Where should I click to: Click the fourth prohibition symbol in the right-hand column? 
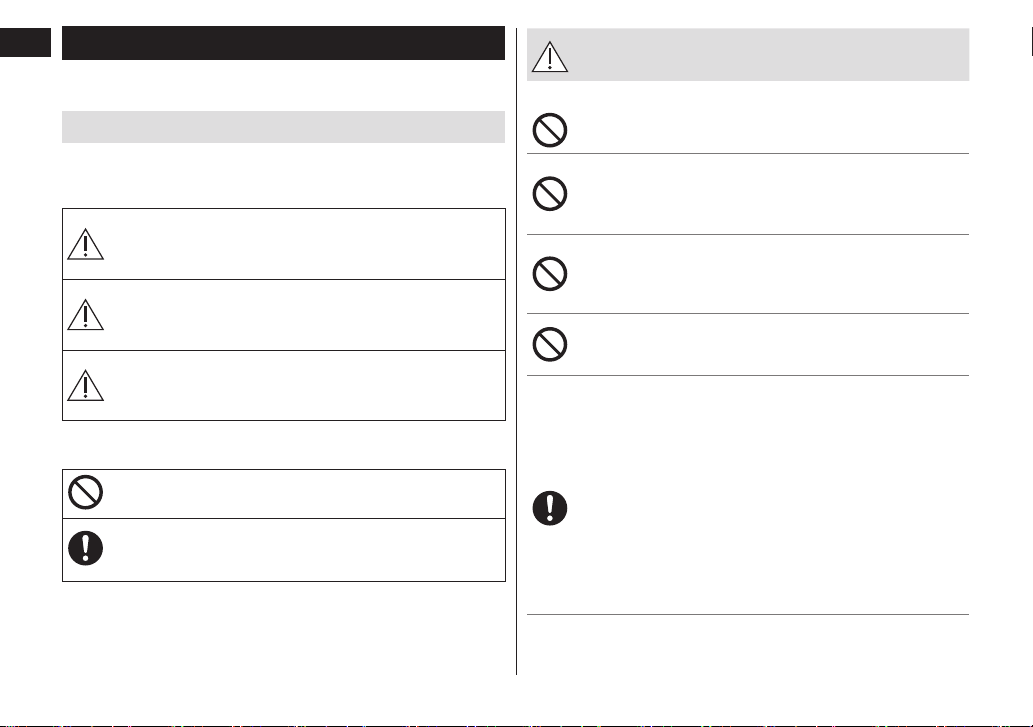tap(549, 344)
